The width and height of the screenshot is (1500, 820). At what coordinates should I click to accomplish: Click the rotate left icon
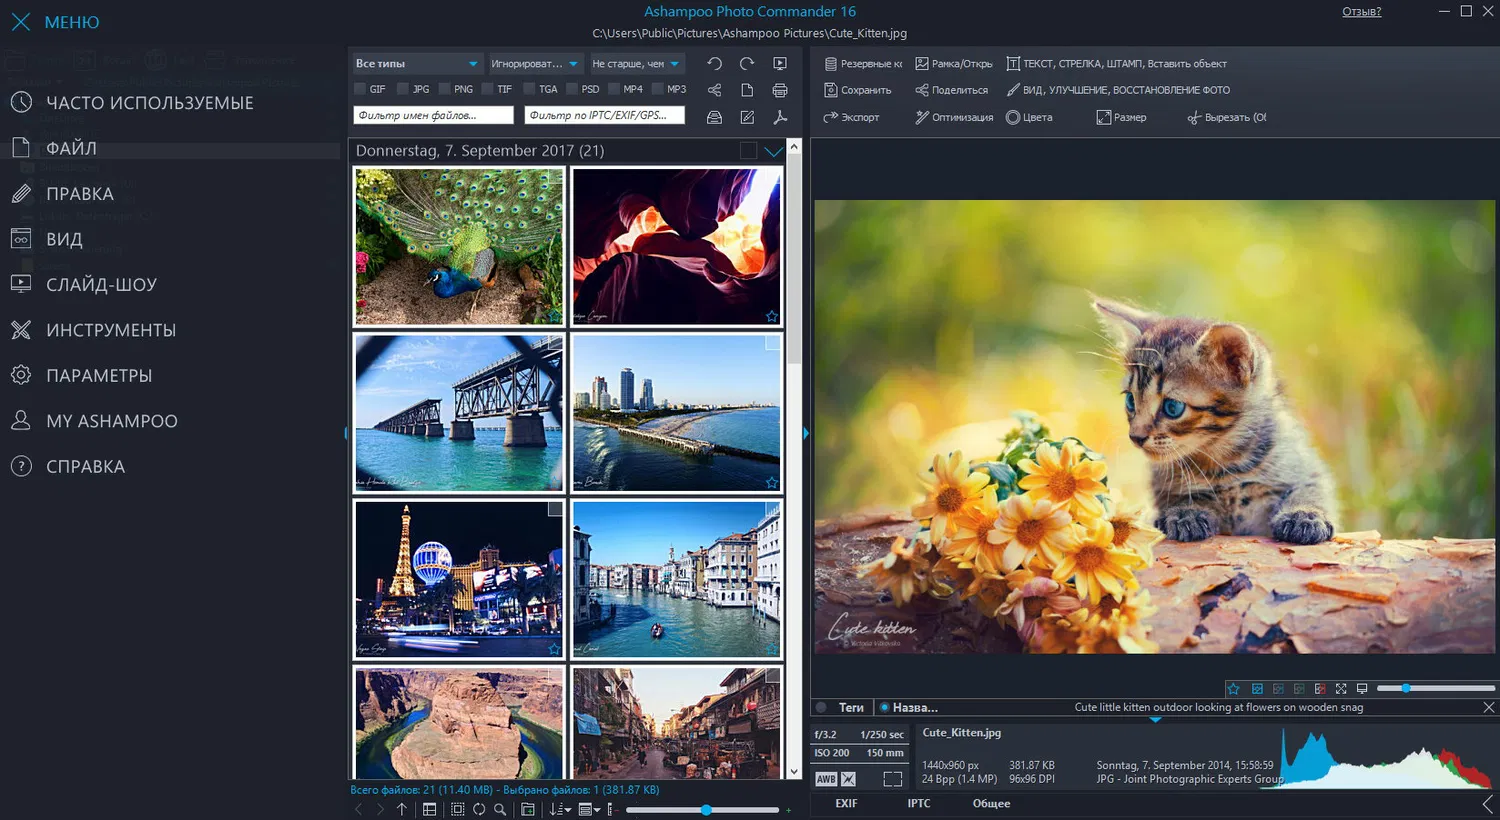[x=714, y=63]
